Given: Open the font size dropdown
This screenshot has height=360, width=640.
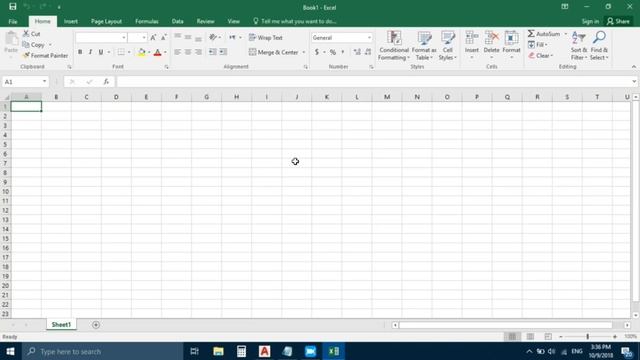Looking at the screenshot, I should click(144, 38).
